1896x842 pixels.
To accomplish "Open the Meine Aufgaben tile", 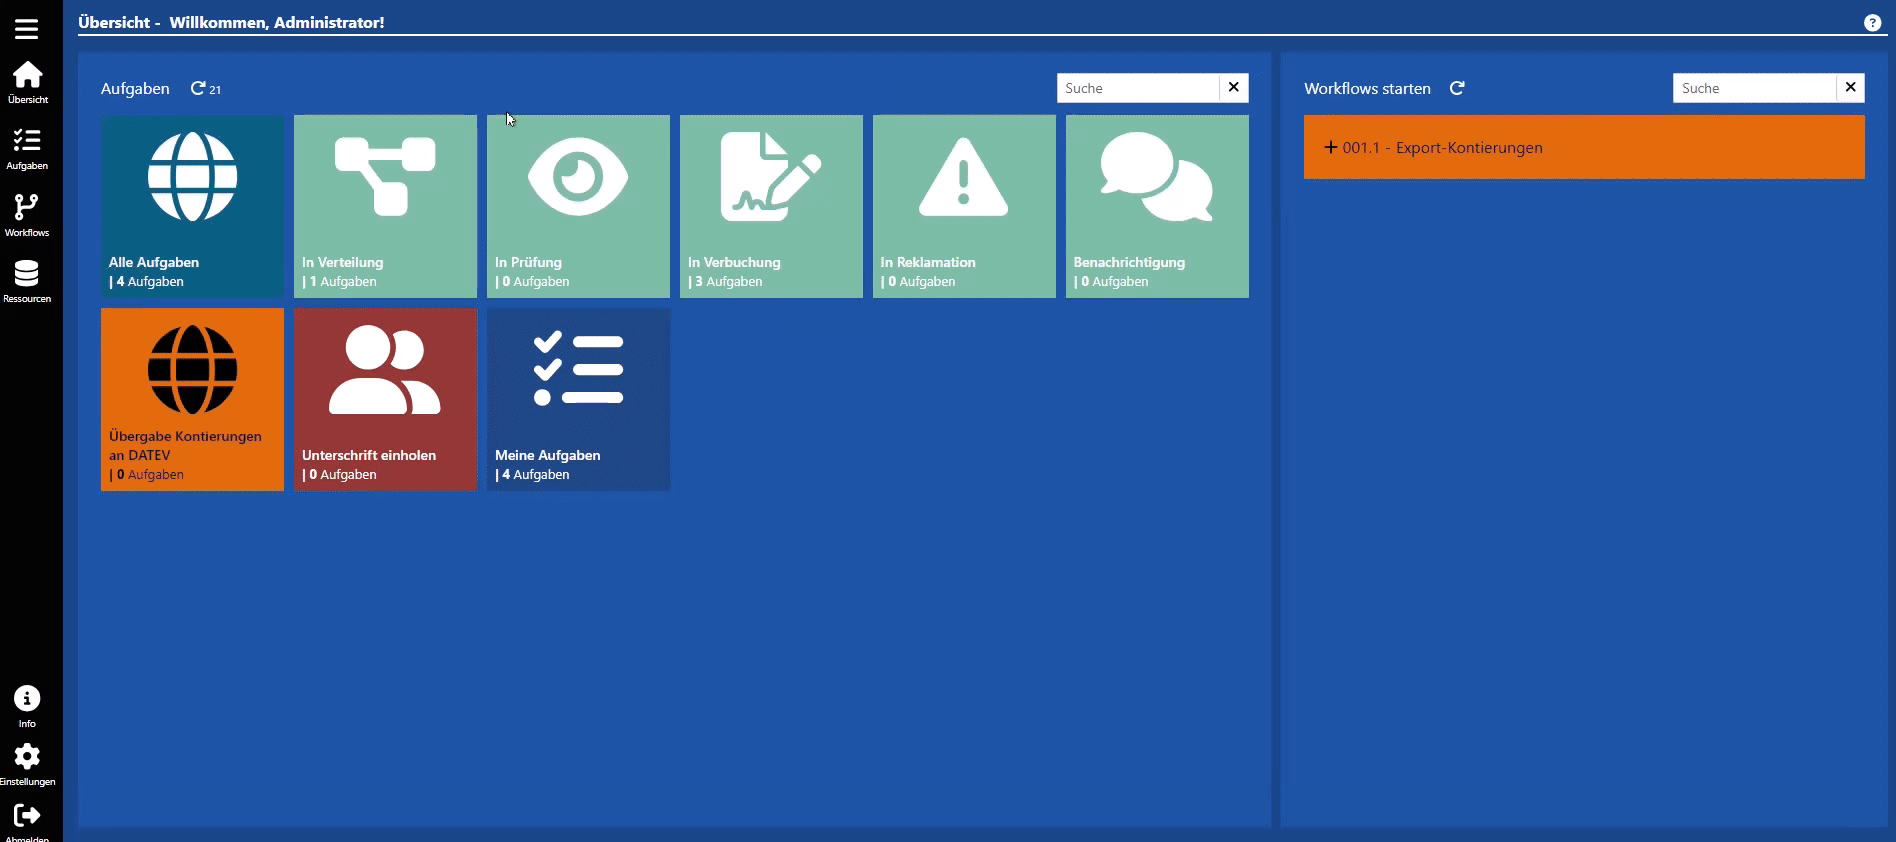I will tap(578, 399).
